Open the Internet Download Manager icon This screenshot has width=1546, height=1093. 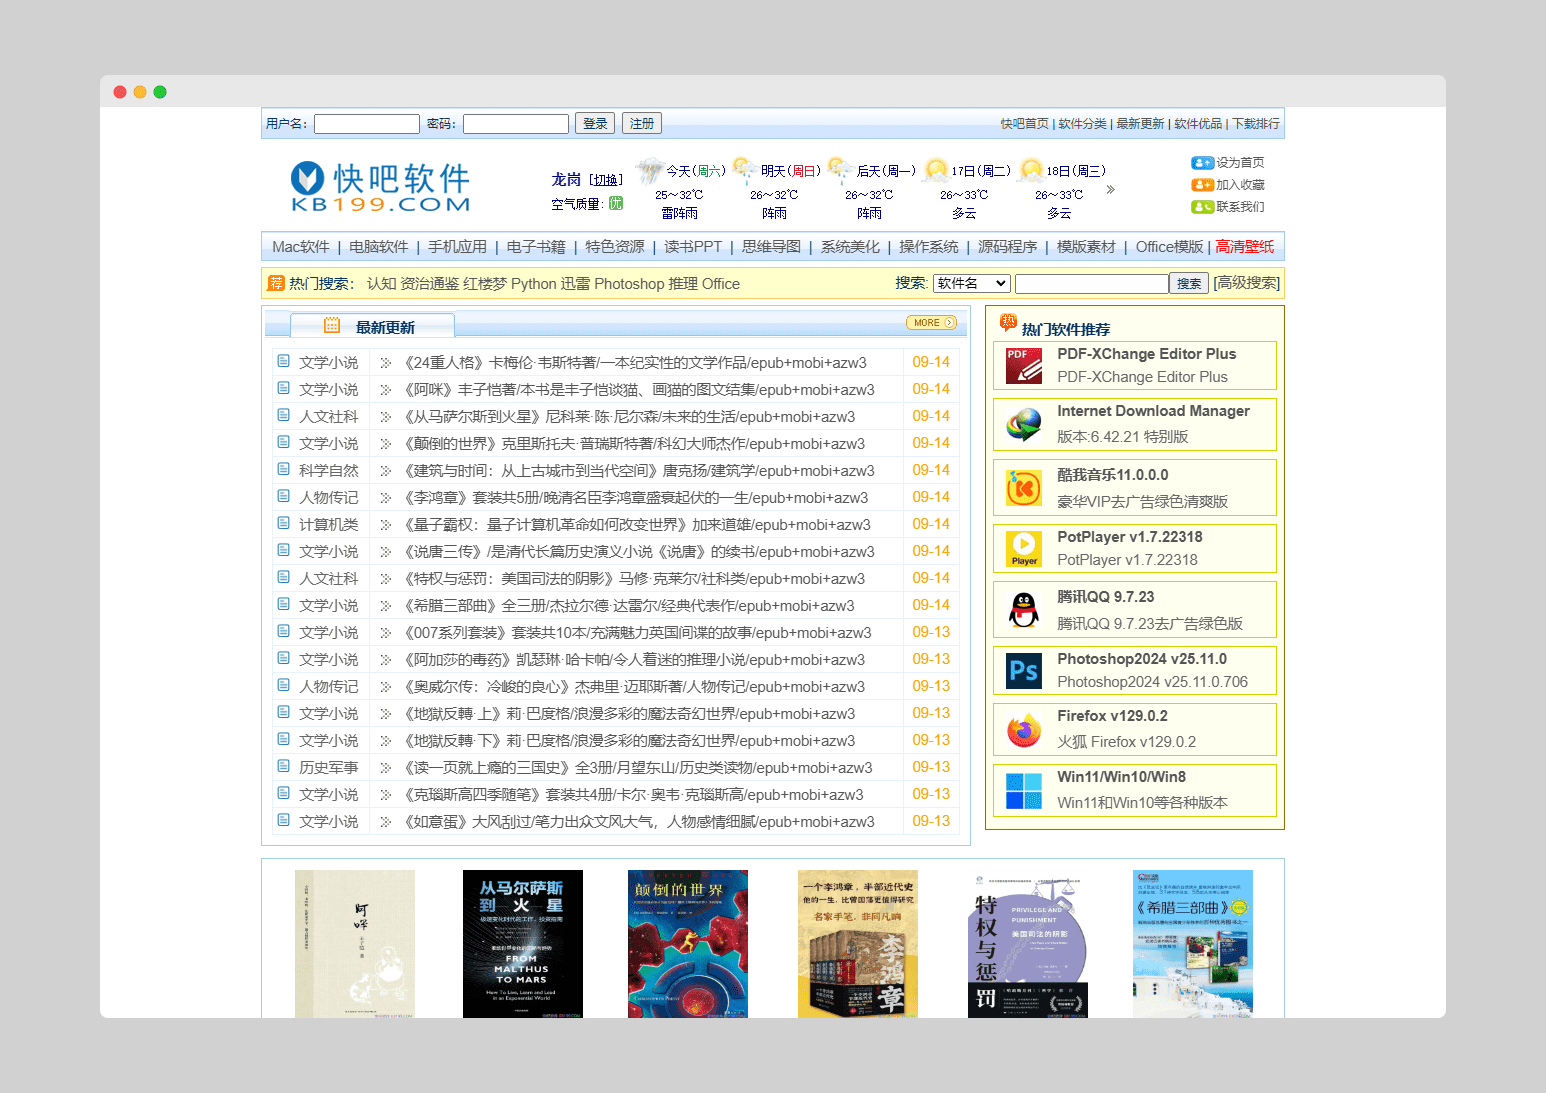[x=1023, y=425]
